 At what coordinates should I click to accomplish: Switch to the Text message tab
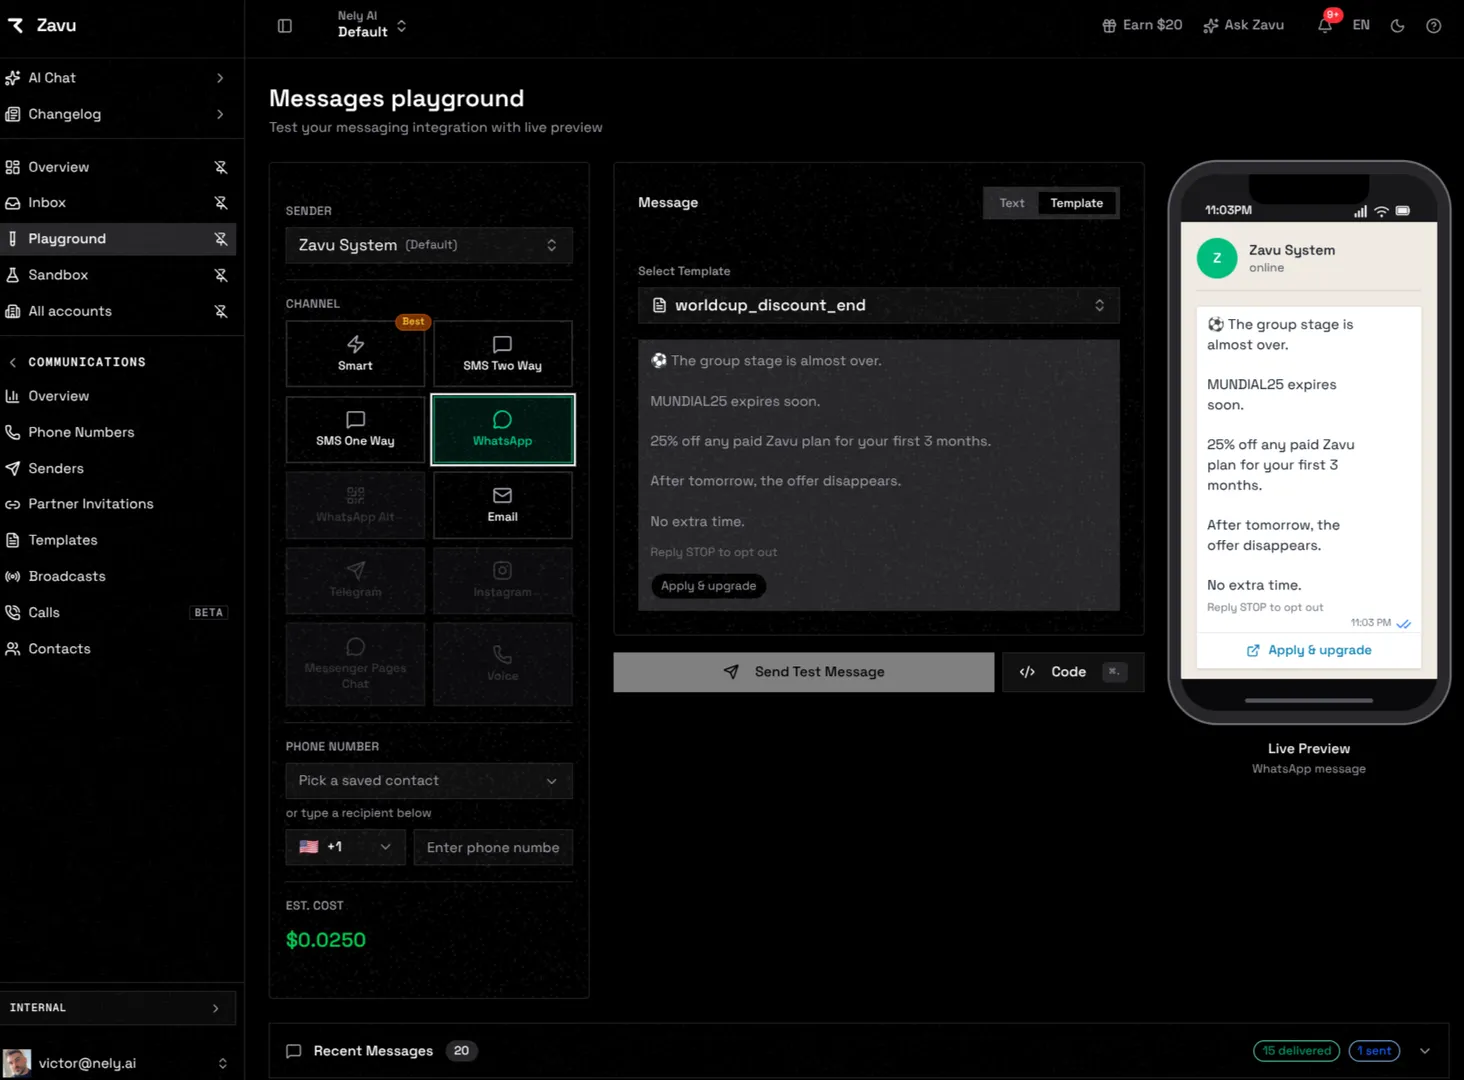click(x=1012, y=203)
